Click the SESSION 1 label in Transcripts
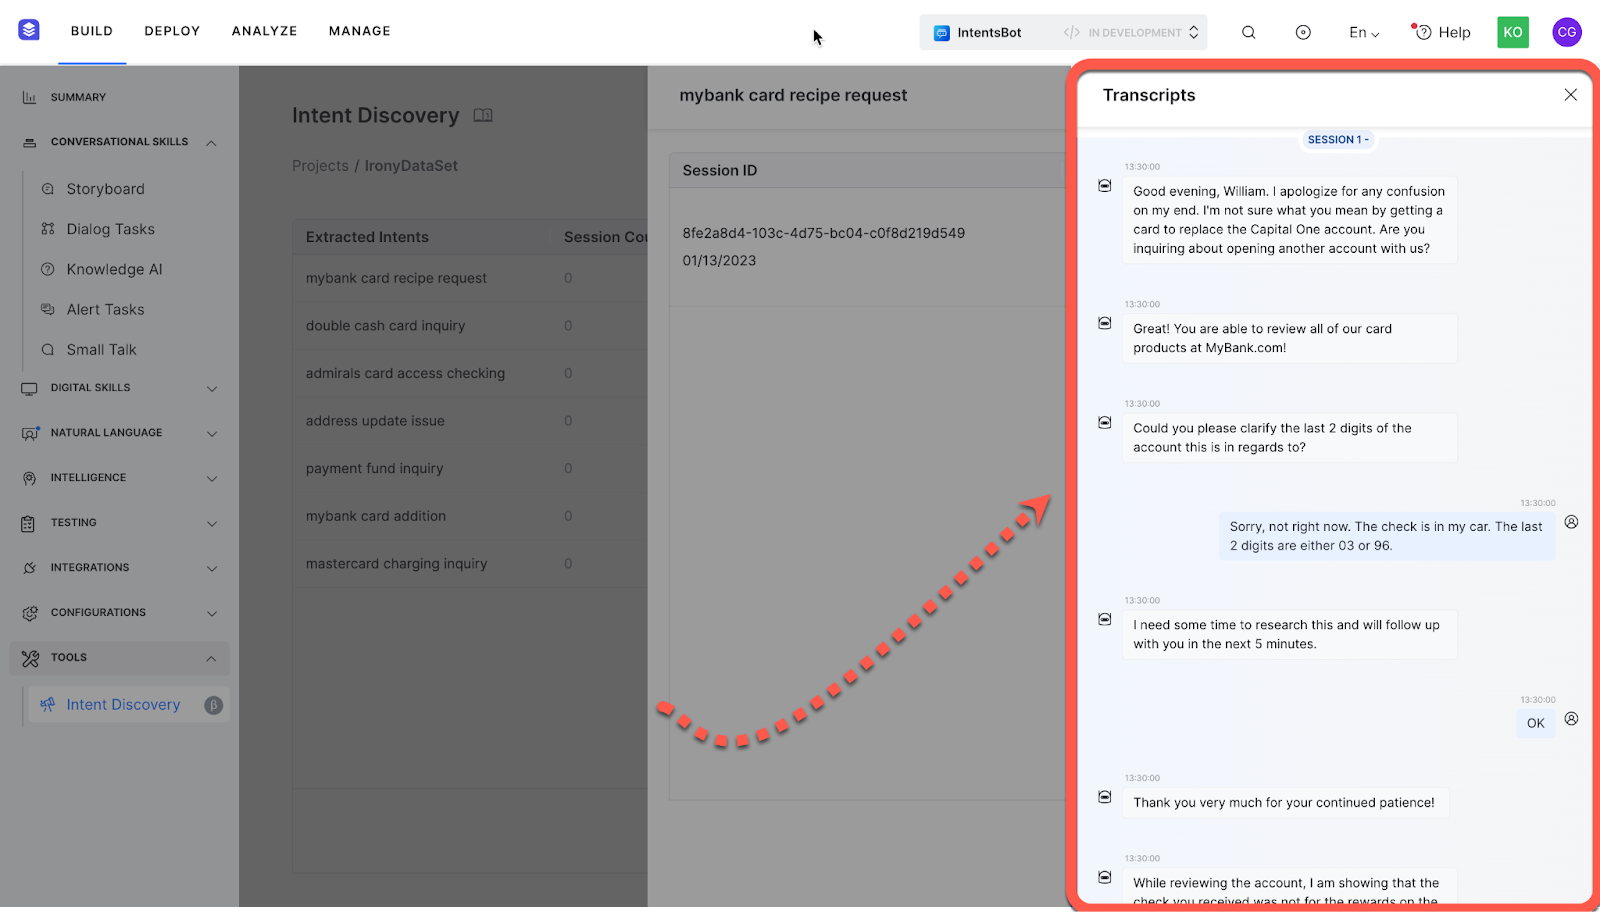The image size is (1600, 912). click(1338, 140)
